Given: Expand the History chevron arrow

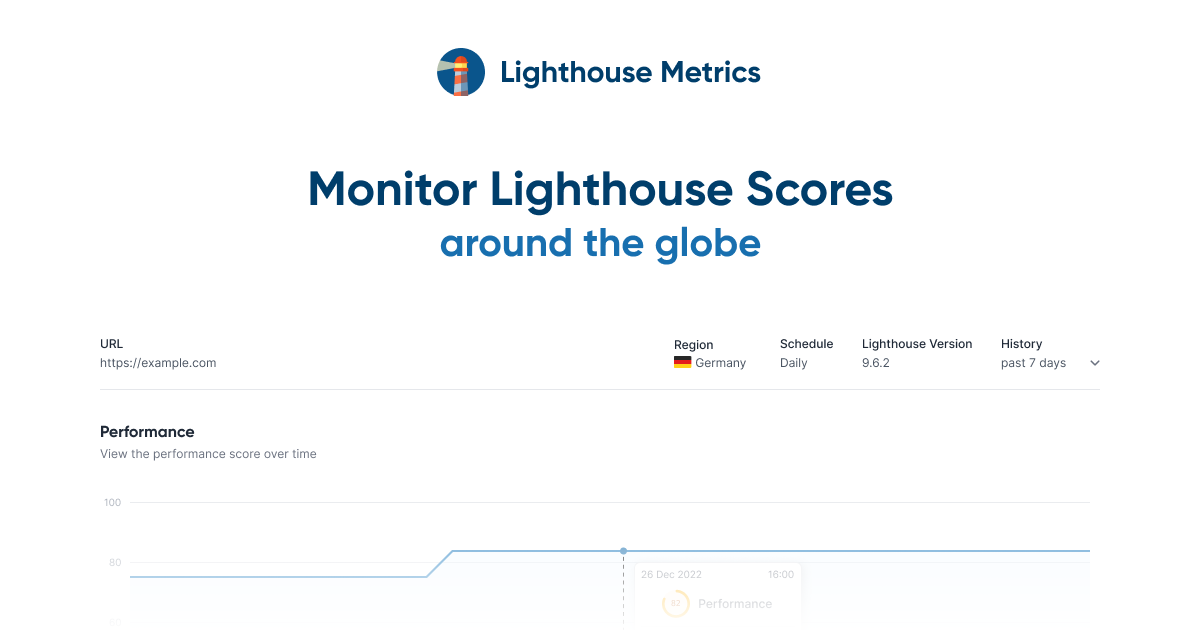Looking at the screenshot, I should pyautogui.click(x=1094, y=363).
